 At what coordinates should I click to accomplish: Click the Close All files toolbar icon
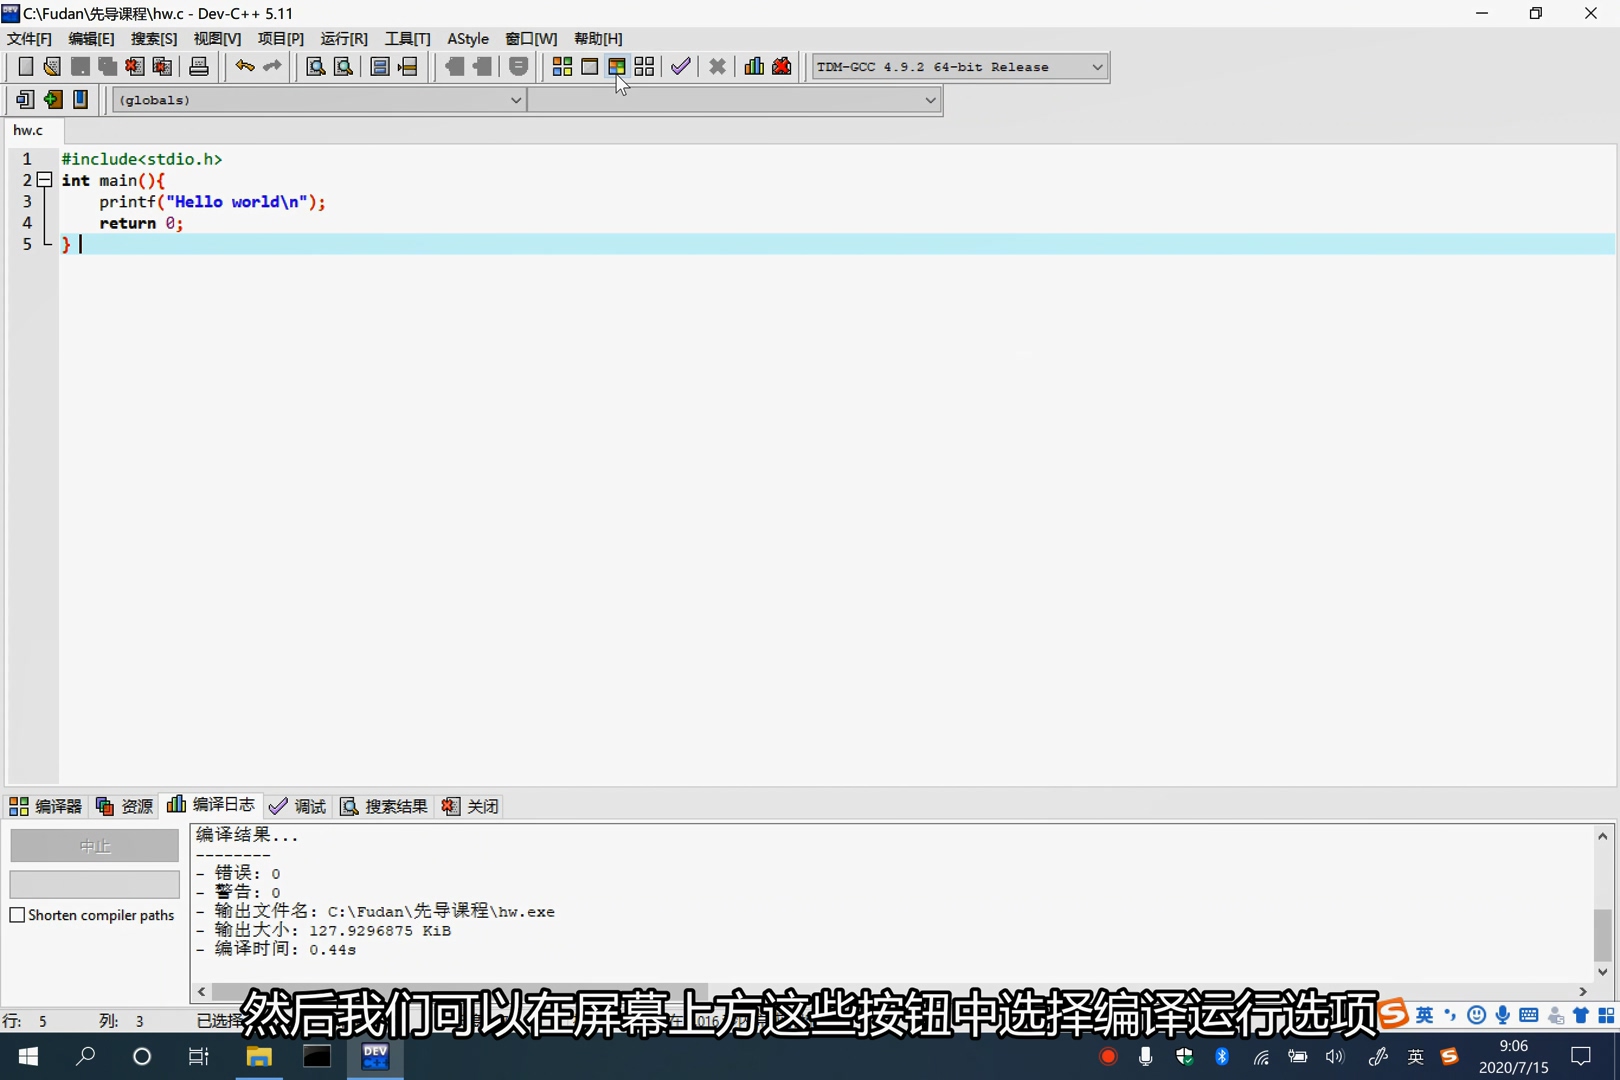162,67
